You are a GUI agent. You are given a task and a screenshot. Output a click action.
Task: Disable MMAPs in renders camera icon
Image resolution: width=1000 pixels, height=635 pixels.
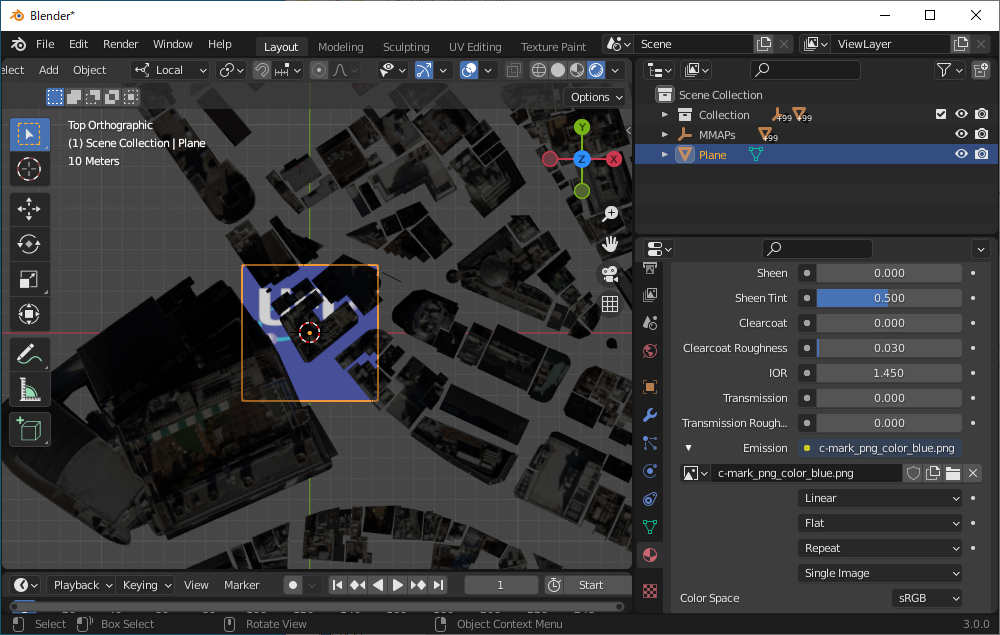tap(982, 135)
